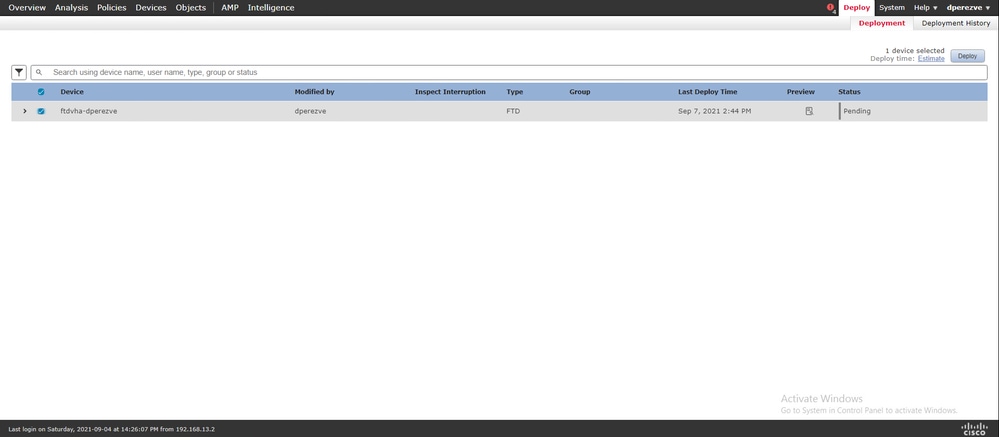Uncheck the ftdvha-dperezve device checkbox
The height and width of the screenshot is (437, 999).
41,111
